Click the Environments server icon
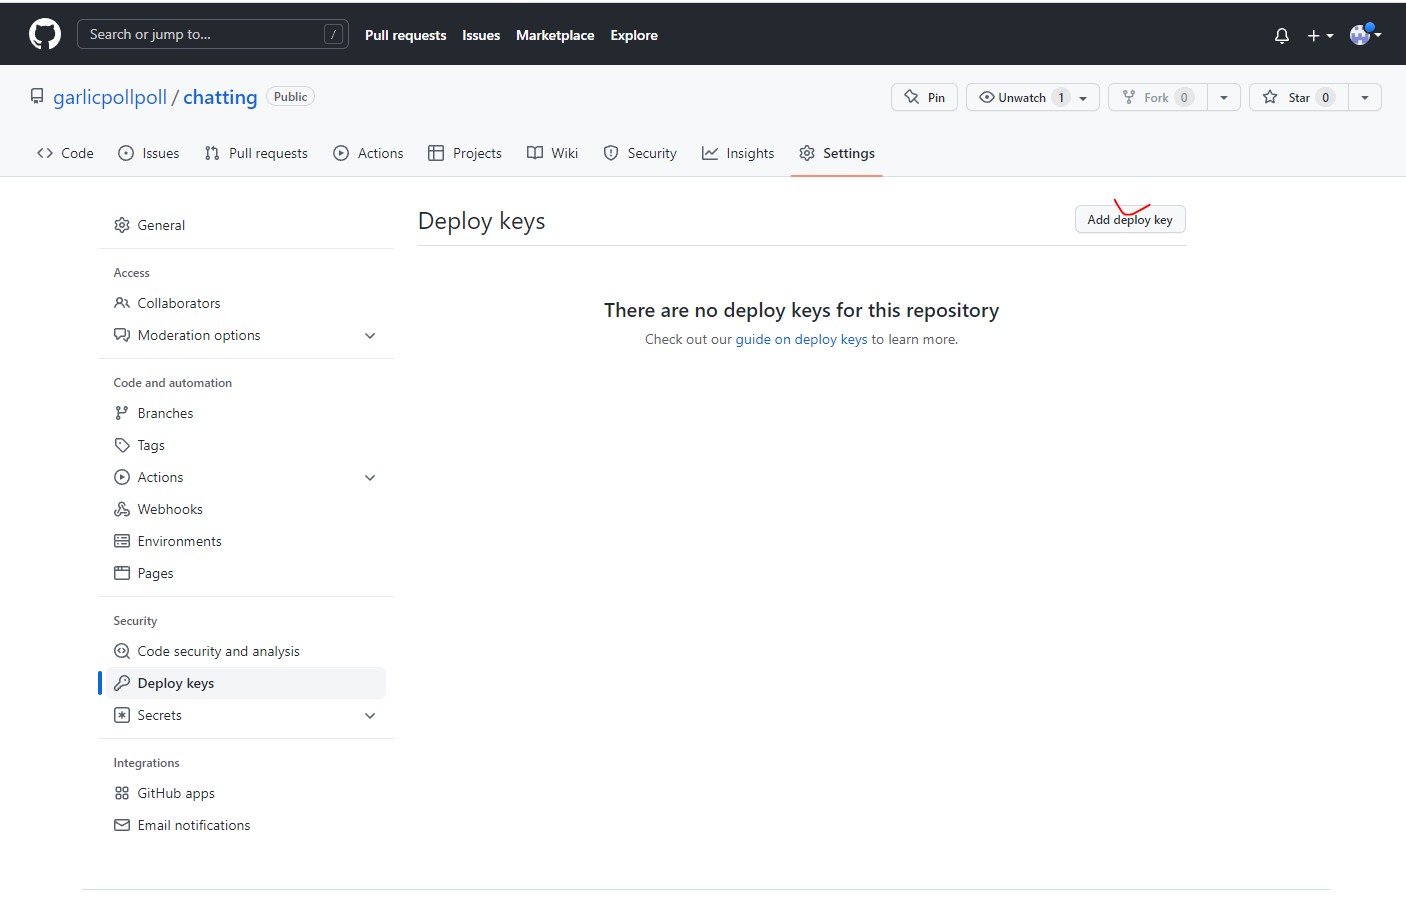This screenshot has height=902, width=1406. point(122,541)
